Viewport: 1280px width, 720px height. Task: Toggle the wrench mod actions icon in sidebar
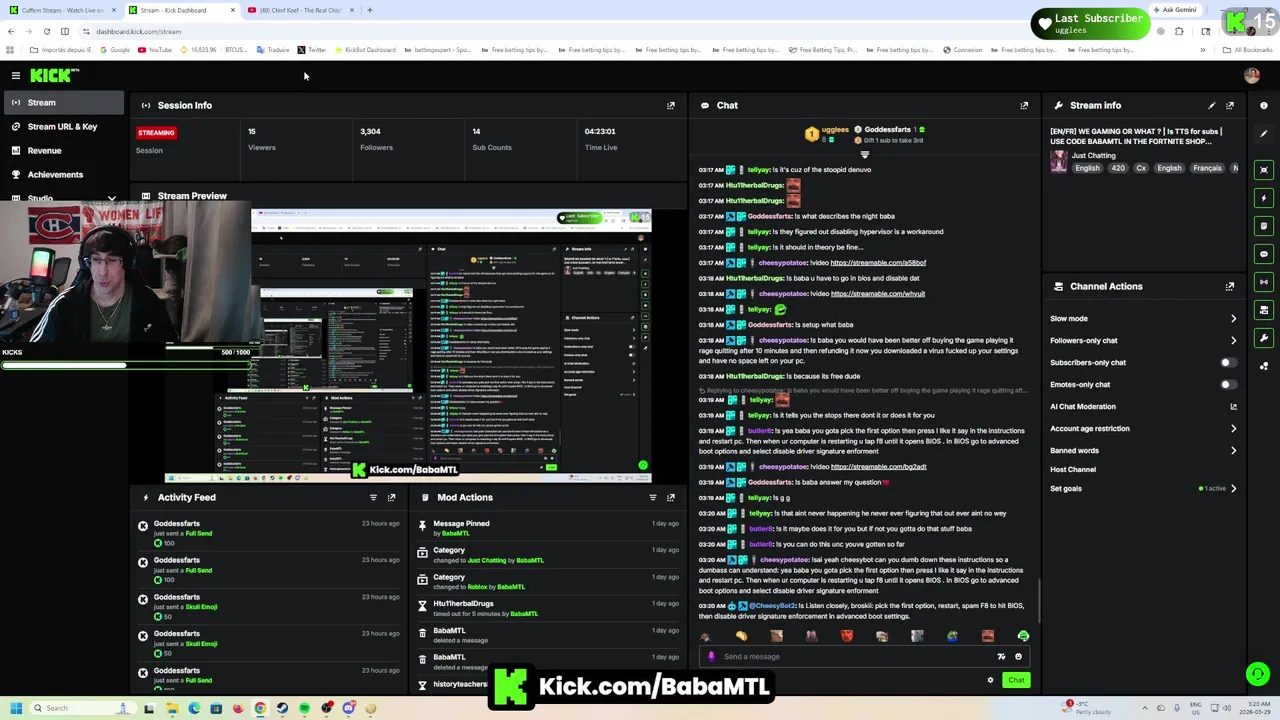tap(1264, 338)
